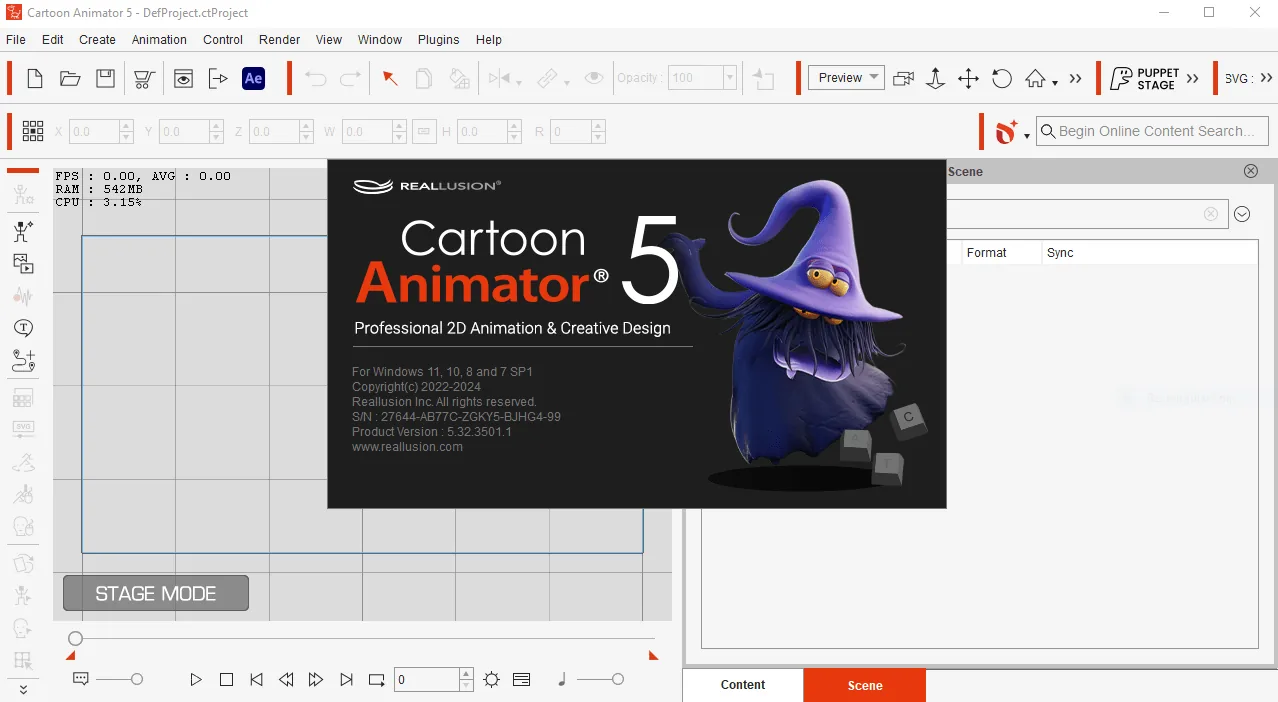
Task: Switch to the Content tab
Action: click(x=743, y=685)
